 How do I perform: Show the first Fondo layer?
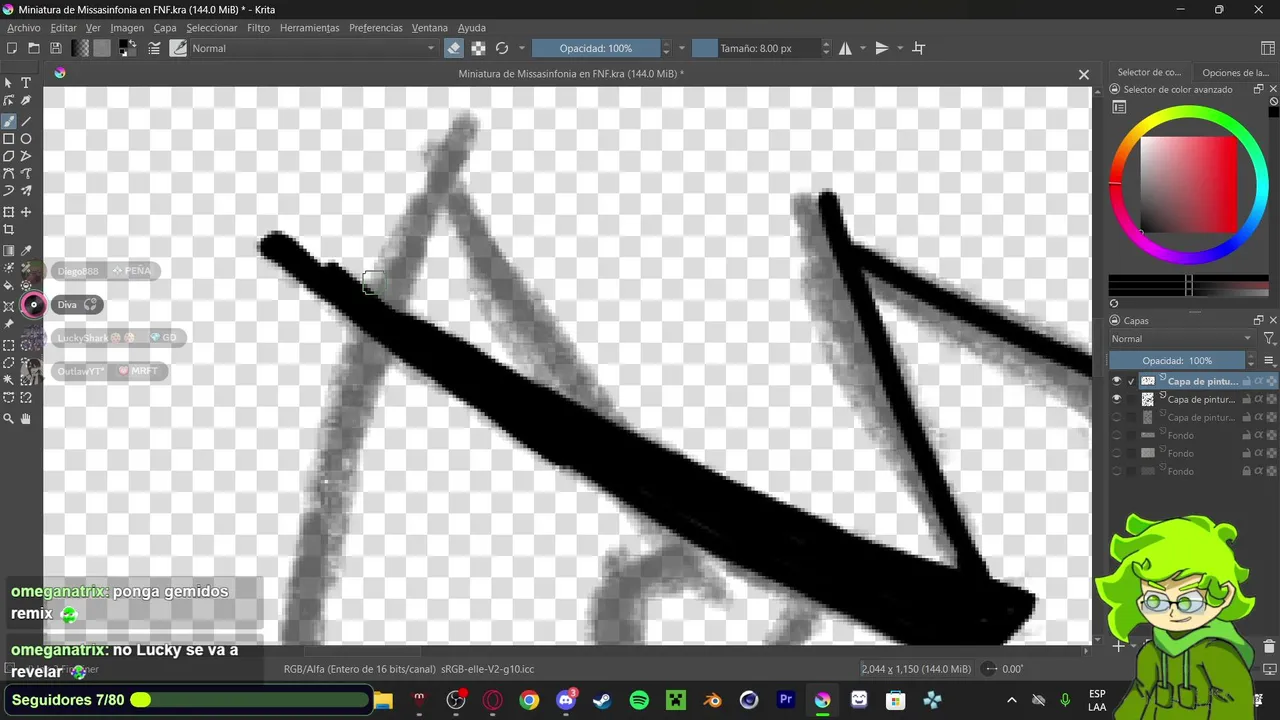click(1117, 435)
